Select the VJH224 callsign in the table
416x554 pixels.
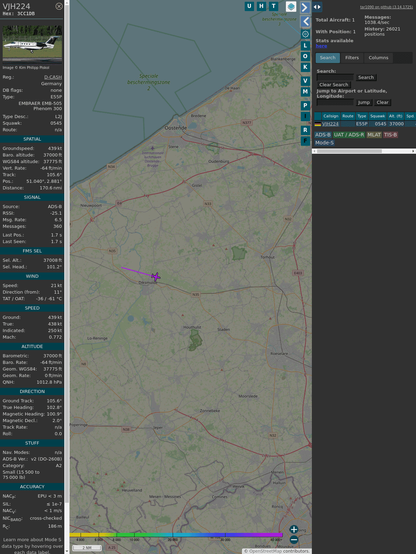(x=330, y=124)
